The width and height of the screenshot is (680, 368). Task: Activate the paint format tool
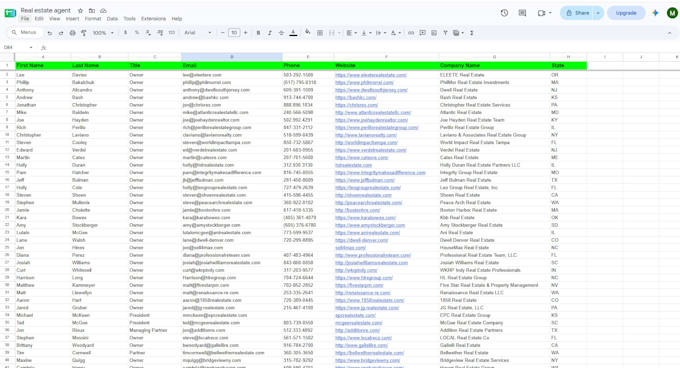click(x=84, y=33)
